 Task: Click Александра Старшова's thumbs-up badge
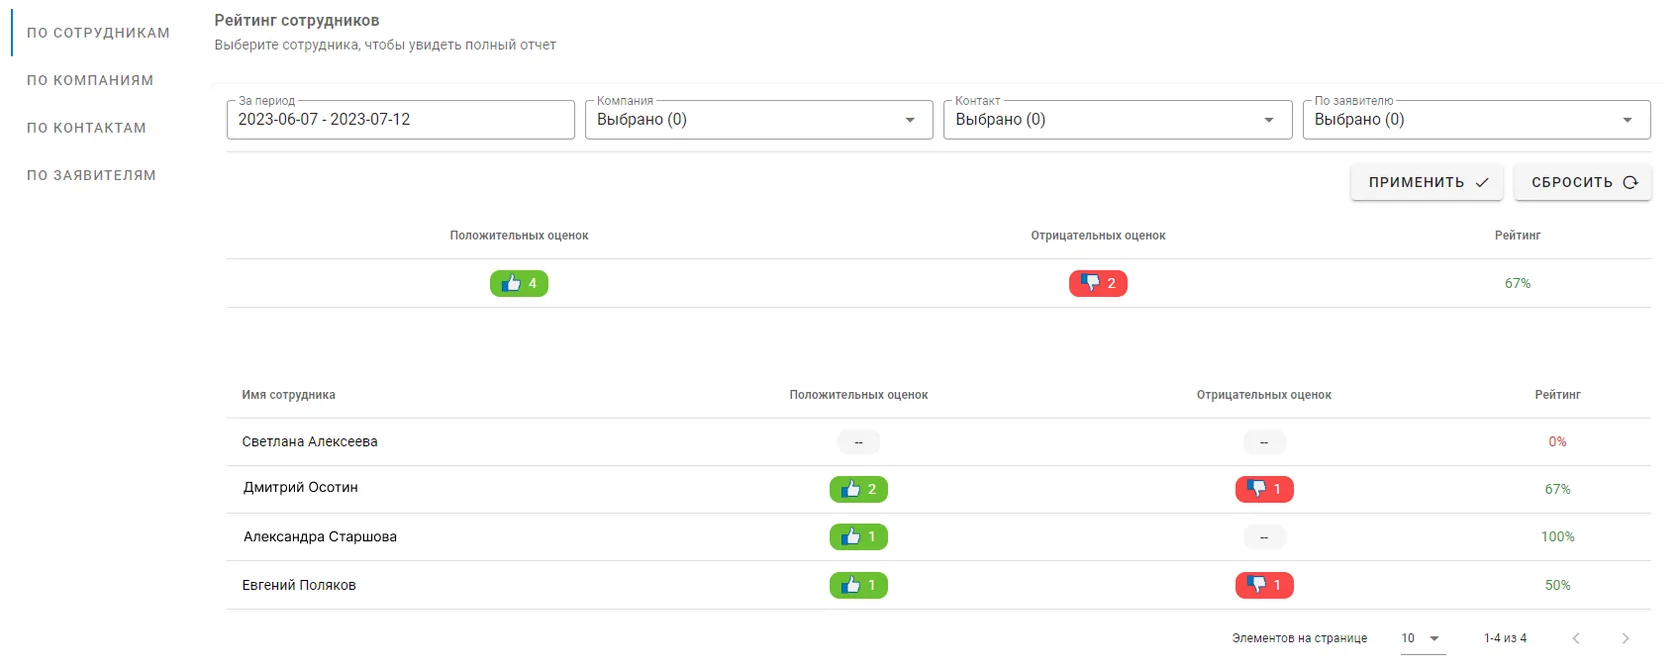[859, 537]
